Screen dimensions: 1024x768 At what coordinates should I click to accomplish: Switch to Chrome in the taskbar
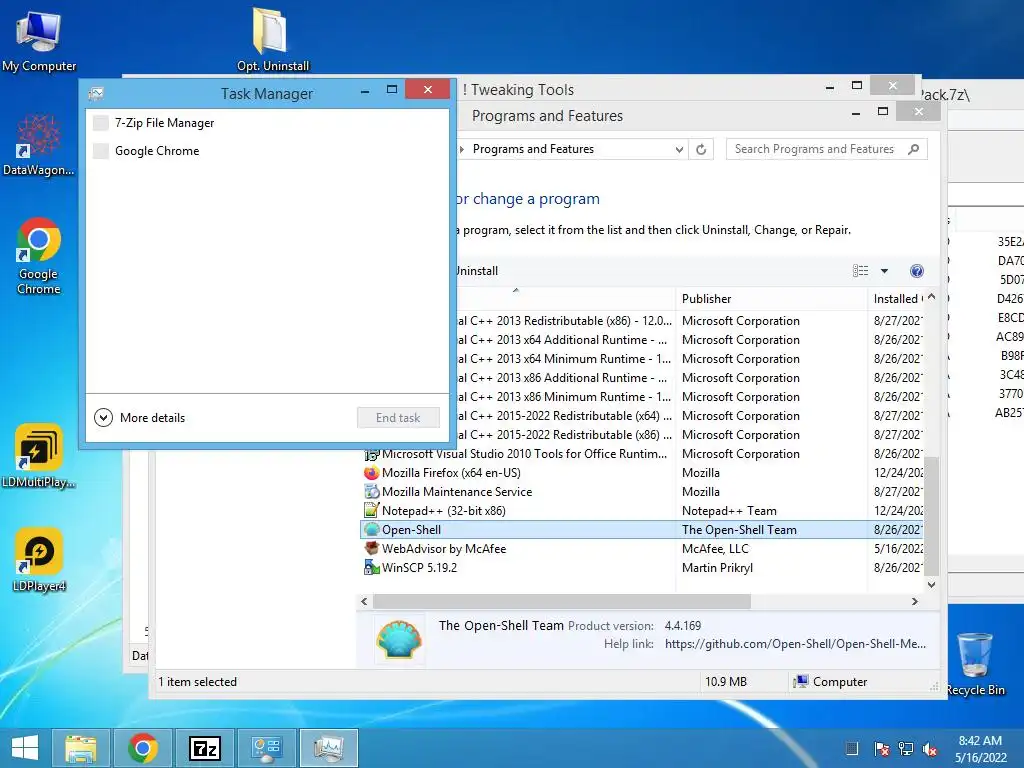point(143,748)
